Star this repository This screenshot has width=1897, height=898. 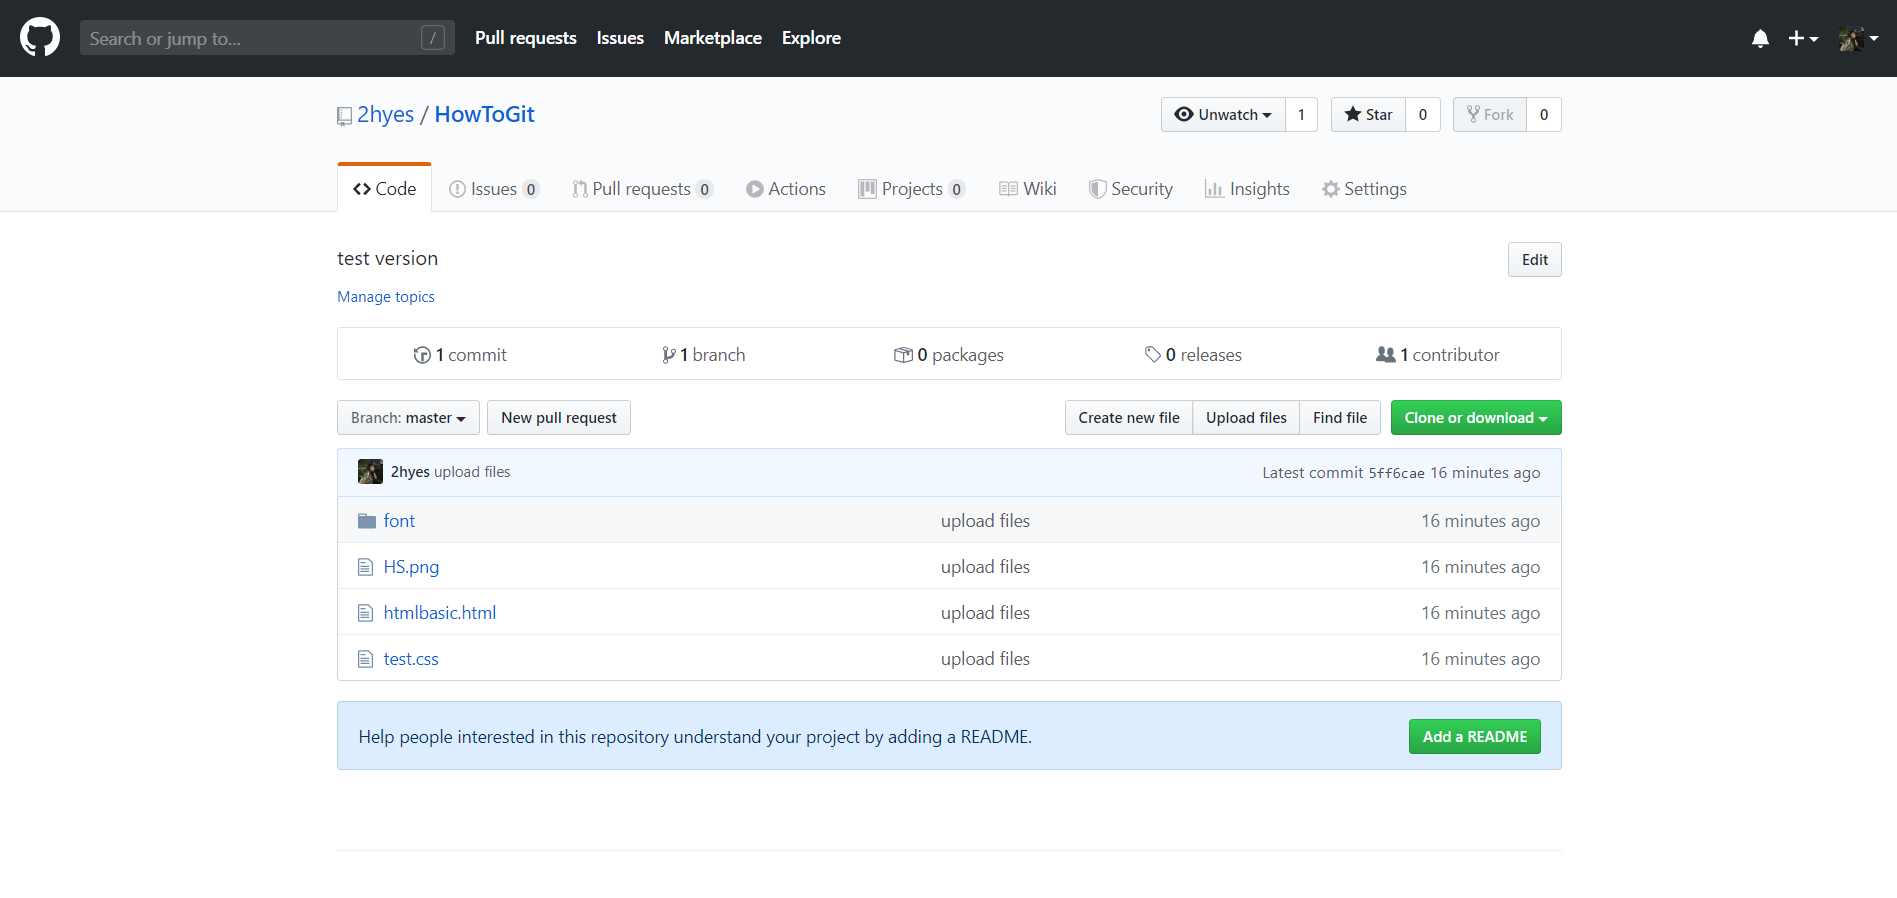tap(1368, 114)
